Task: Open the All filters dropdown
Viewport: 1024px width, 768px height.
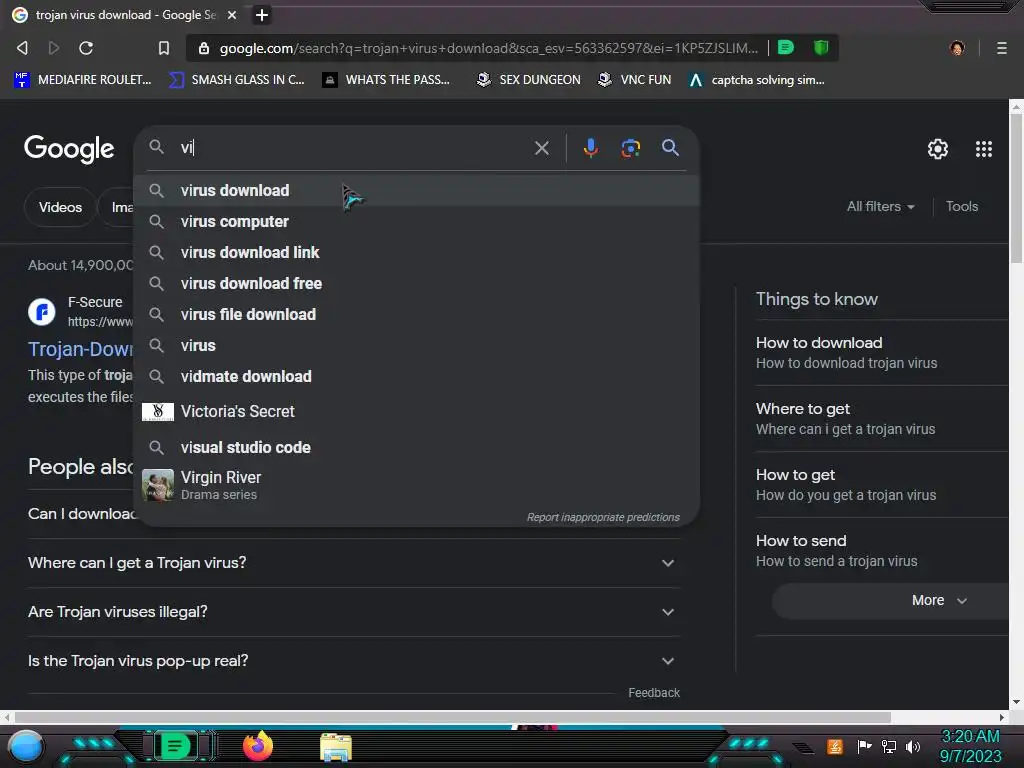Action: pyautogui.click(x=880, y=206)
